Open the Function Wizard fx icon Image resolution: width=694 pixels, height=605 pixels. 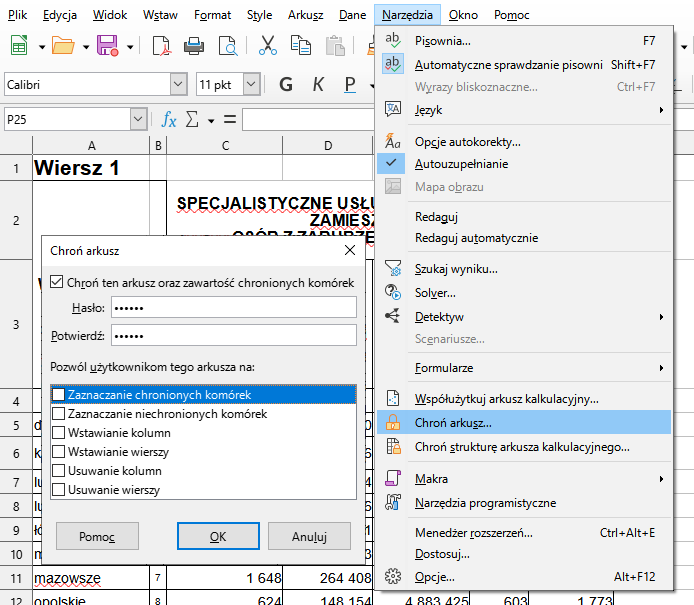click(x=170, y=120)
